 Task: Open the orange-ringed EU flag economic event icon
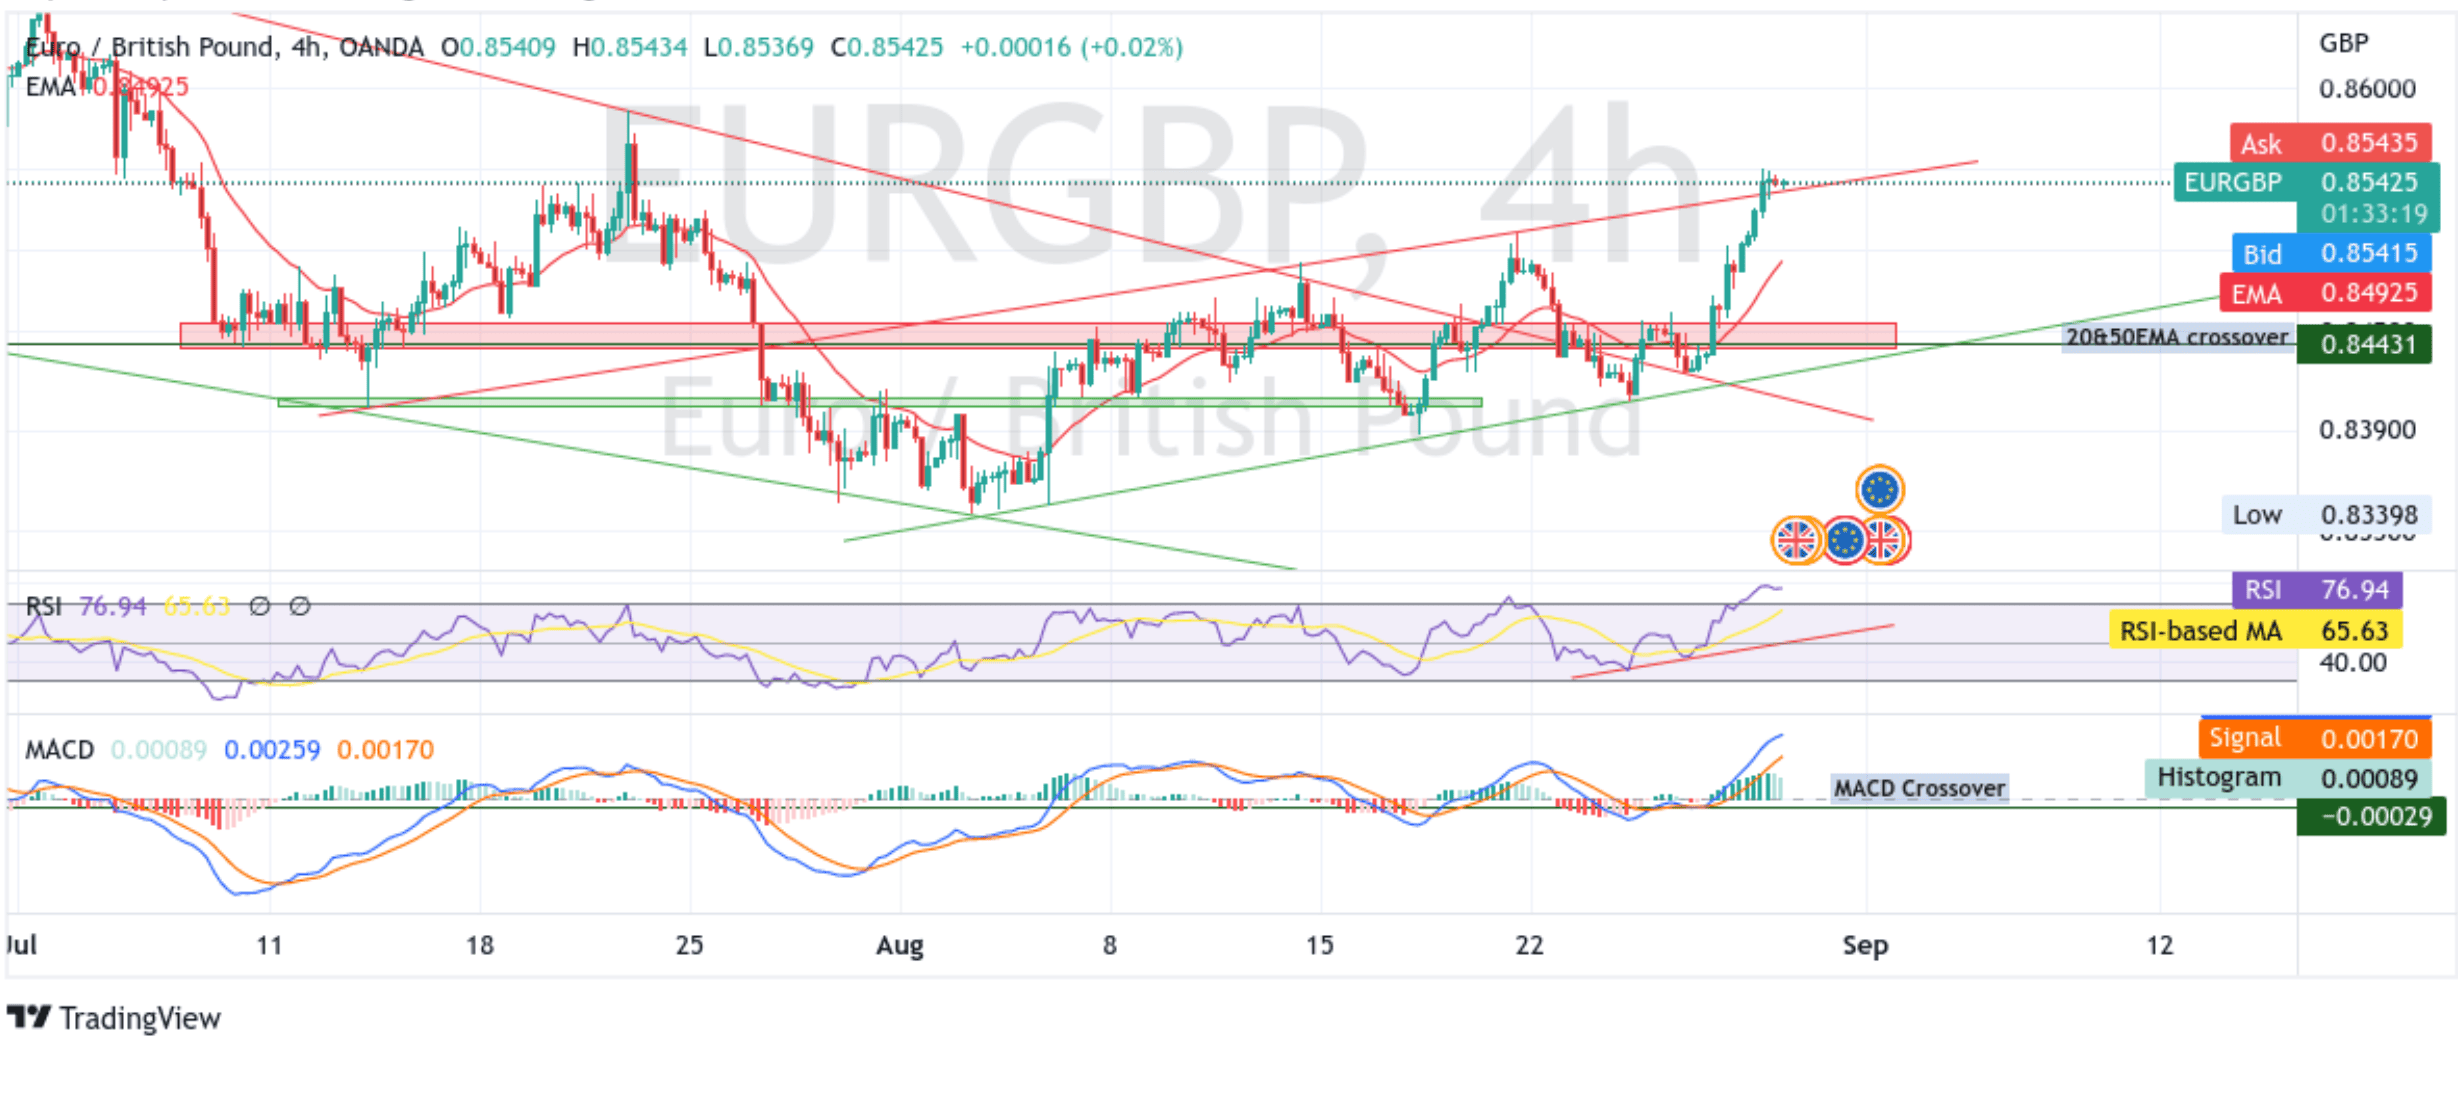(x=1879, y=490)
